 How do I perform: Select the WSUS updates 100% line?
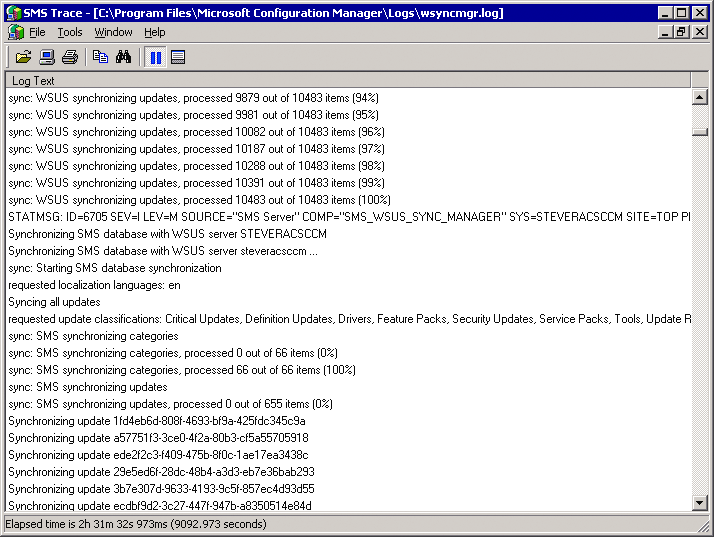(x=348, y=200)
